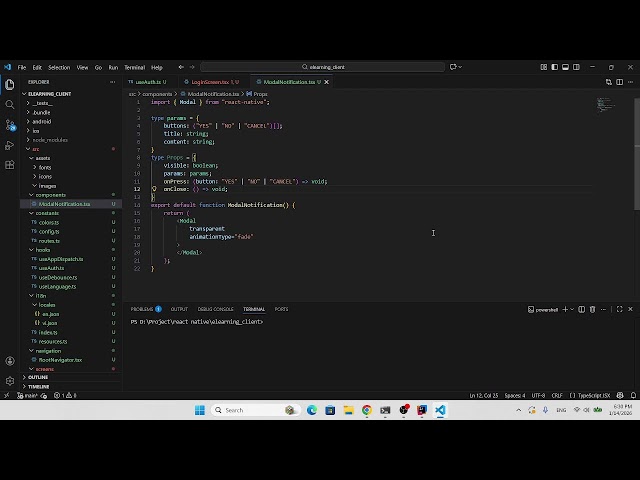Change encoding via UTF-8 status item
This screenshot has height=480, width=640.
(x=538, y=395)
